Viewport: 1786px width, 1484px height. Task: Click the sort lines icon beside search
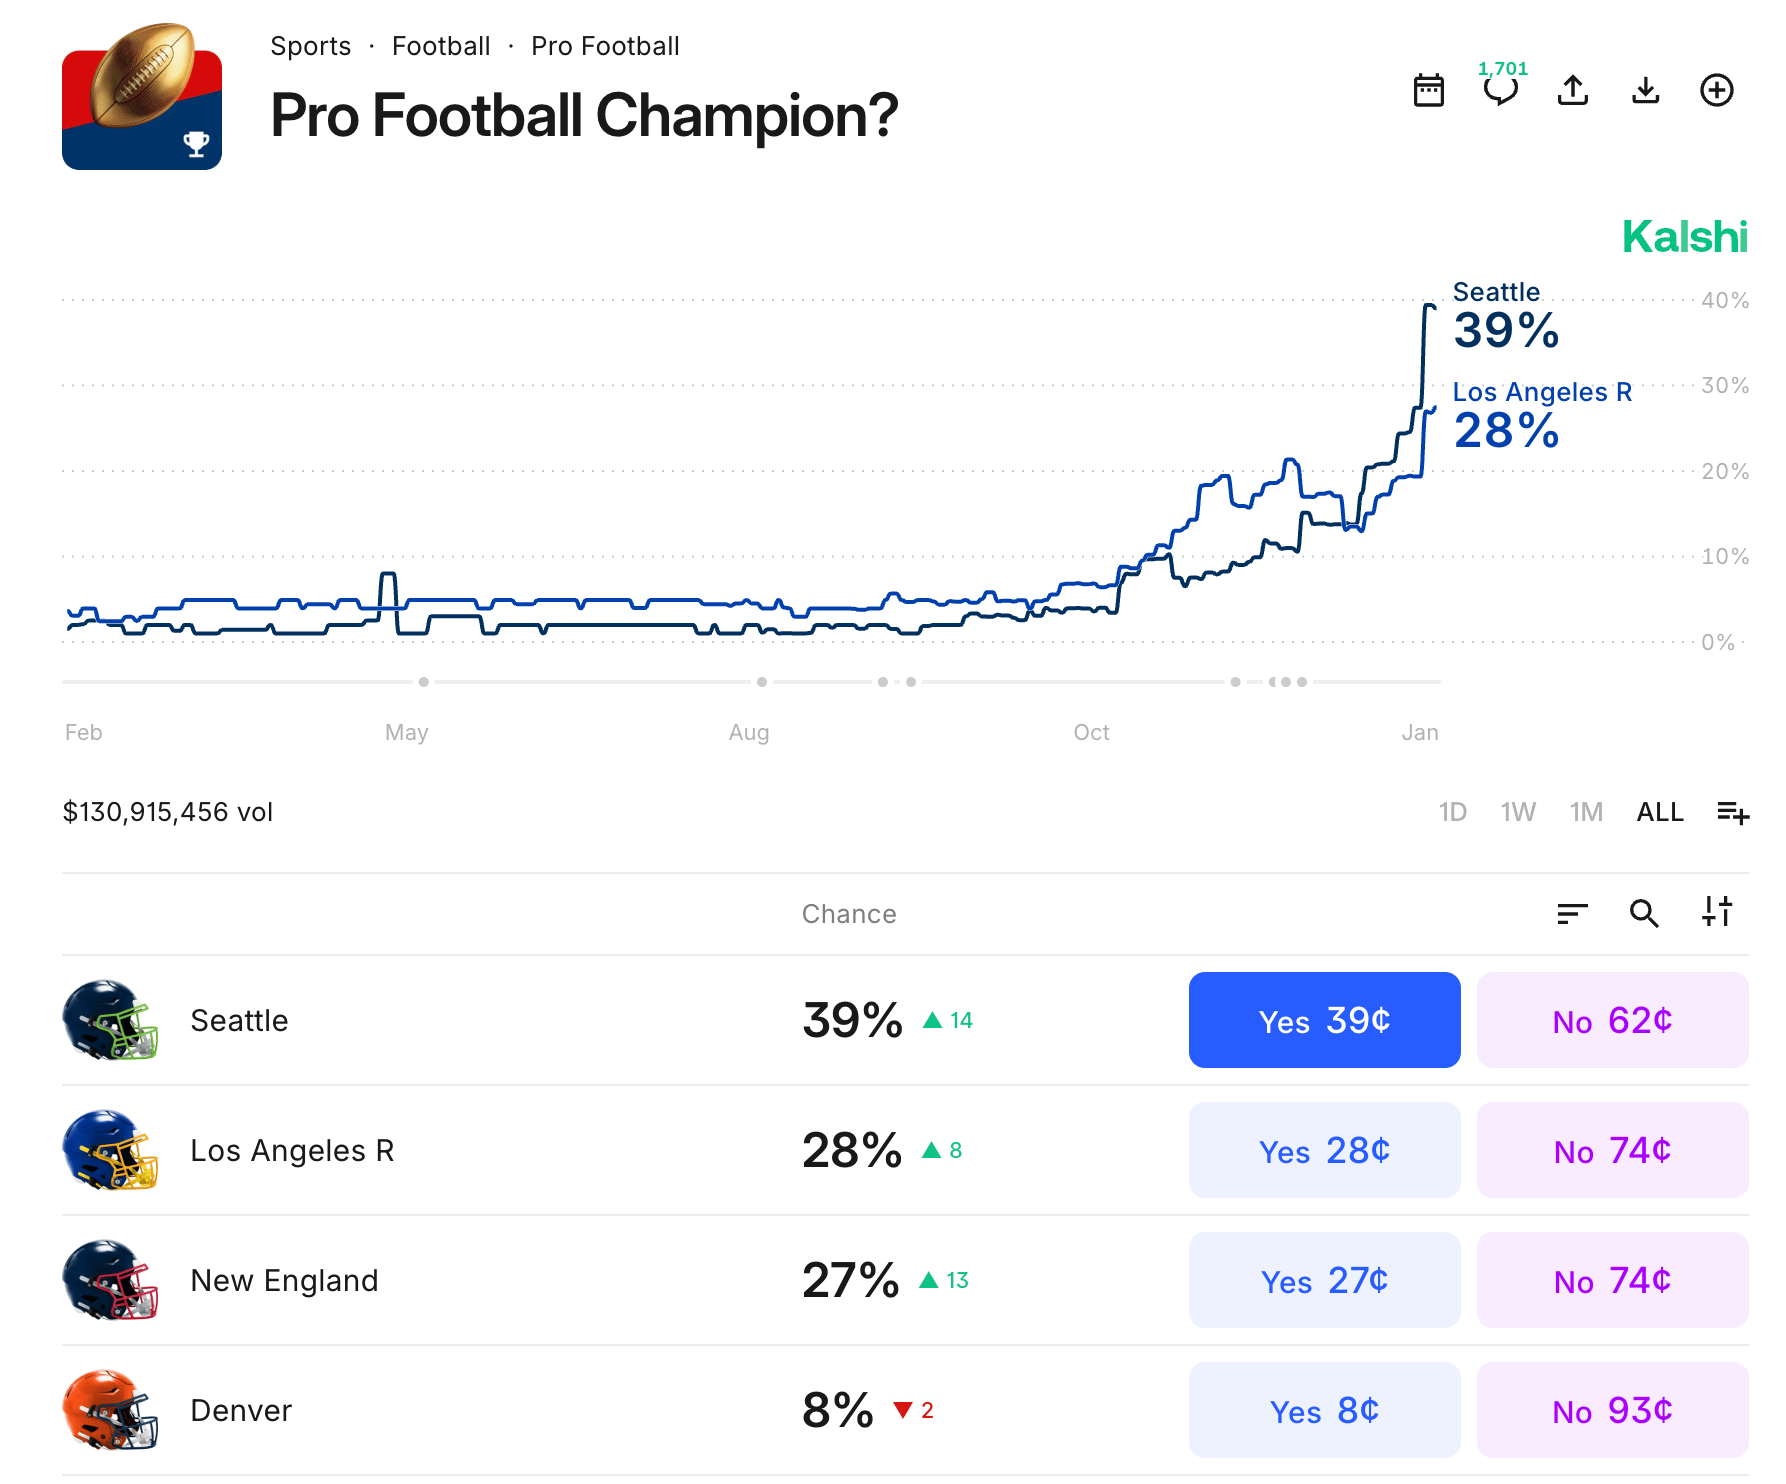pyautogui.click(x=1572, y=913)
